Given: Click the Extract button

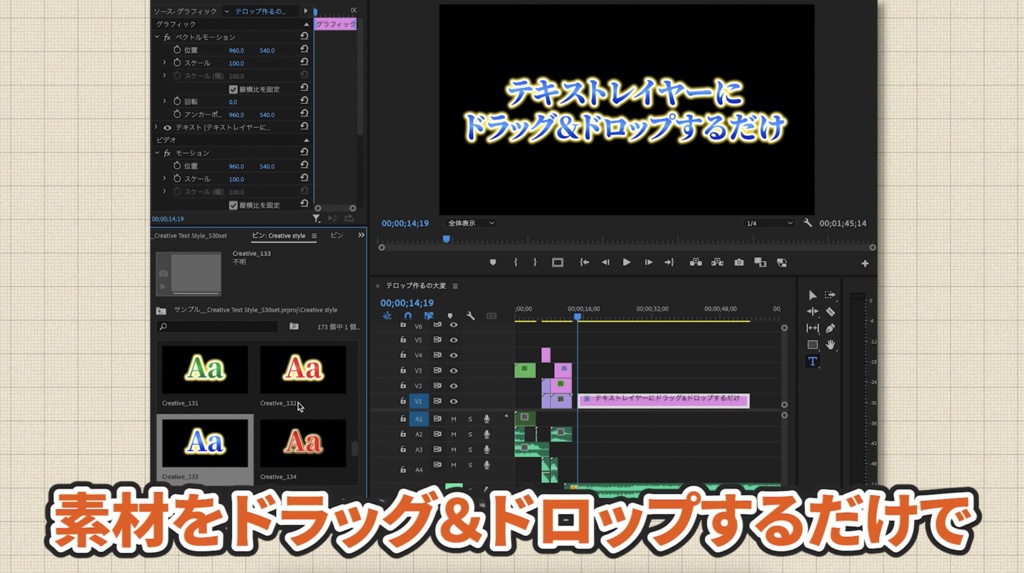Looking at the screenshot, I should (717, 263).
